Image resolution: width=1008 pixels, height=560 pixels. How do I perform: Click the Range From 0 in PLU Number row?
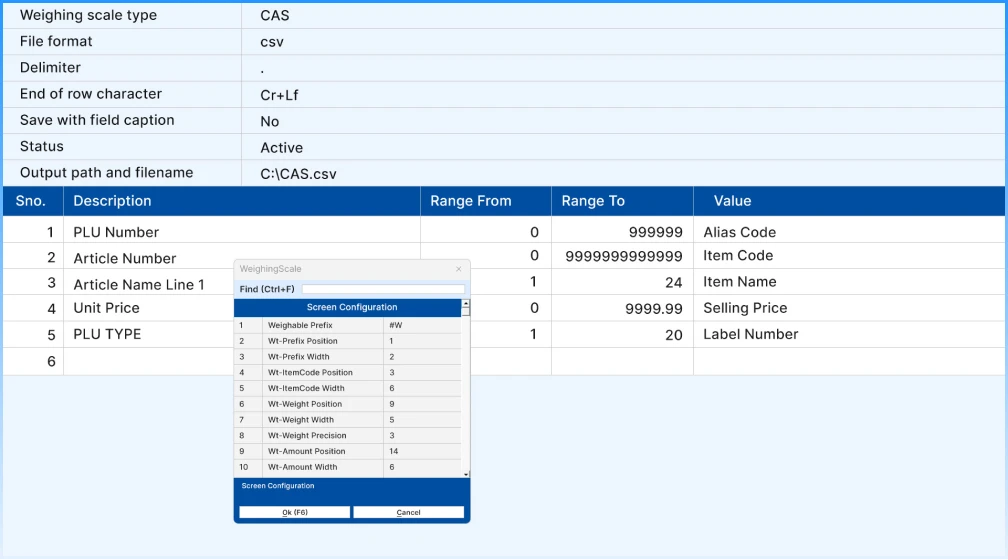tap(534, 232)
